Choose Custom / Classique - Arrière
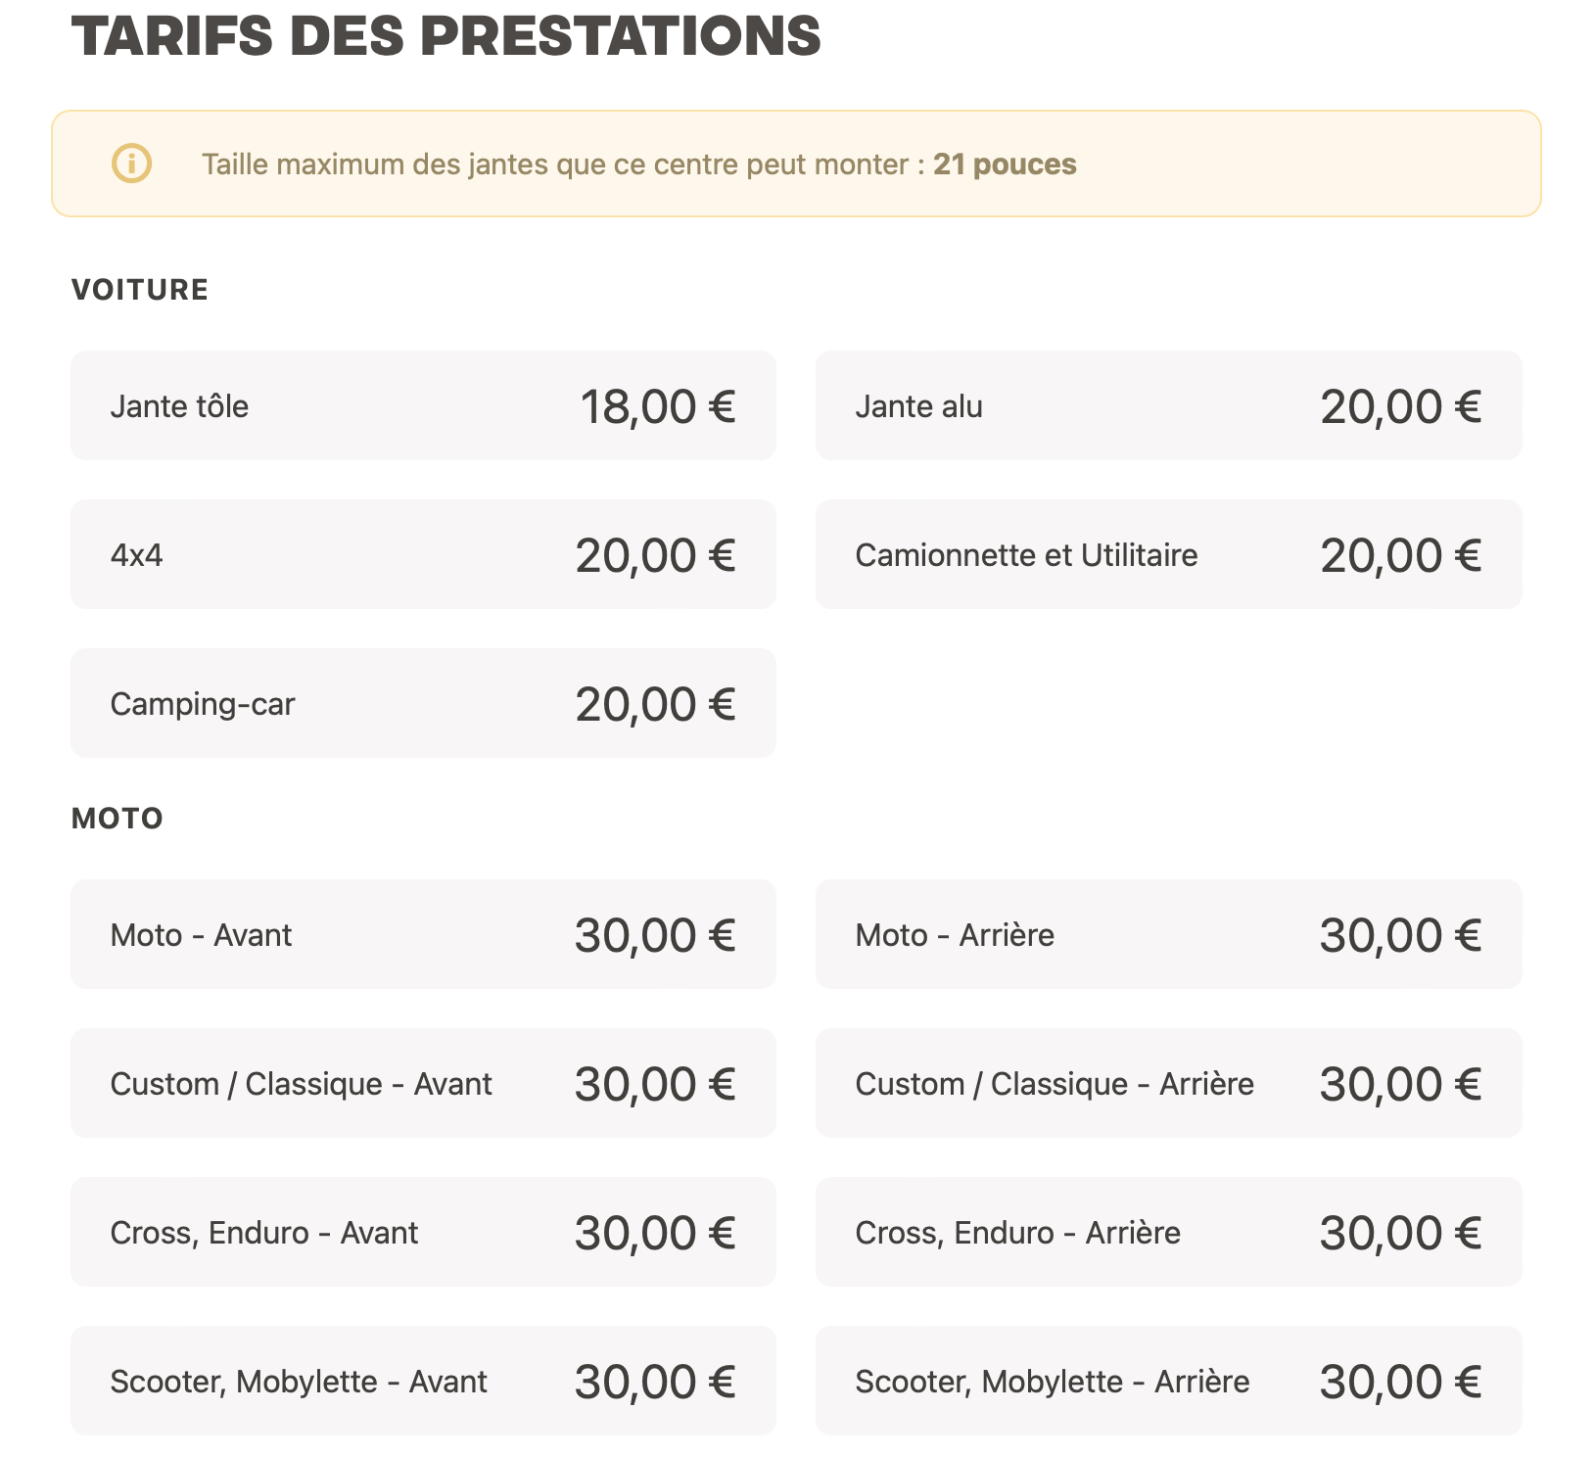 (x=1168, y=1084)
